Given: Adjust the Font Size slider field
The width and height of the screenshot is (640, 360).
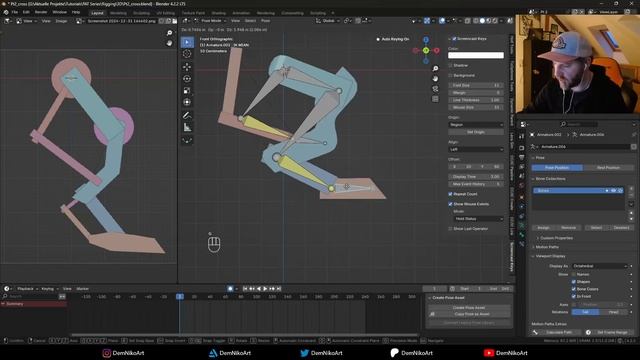Looking at the screenshot, I should tap(476, 85).
